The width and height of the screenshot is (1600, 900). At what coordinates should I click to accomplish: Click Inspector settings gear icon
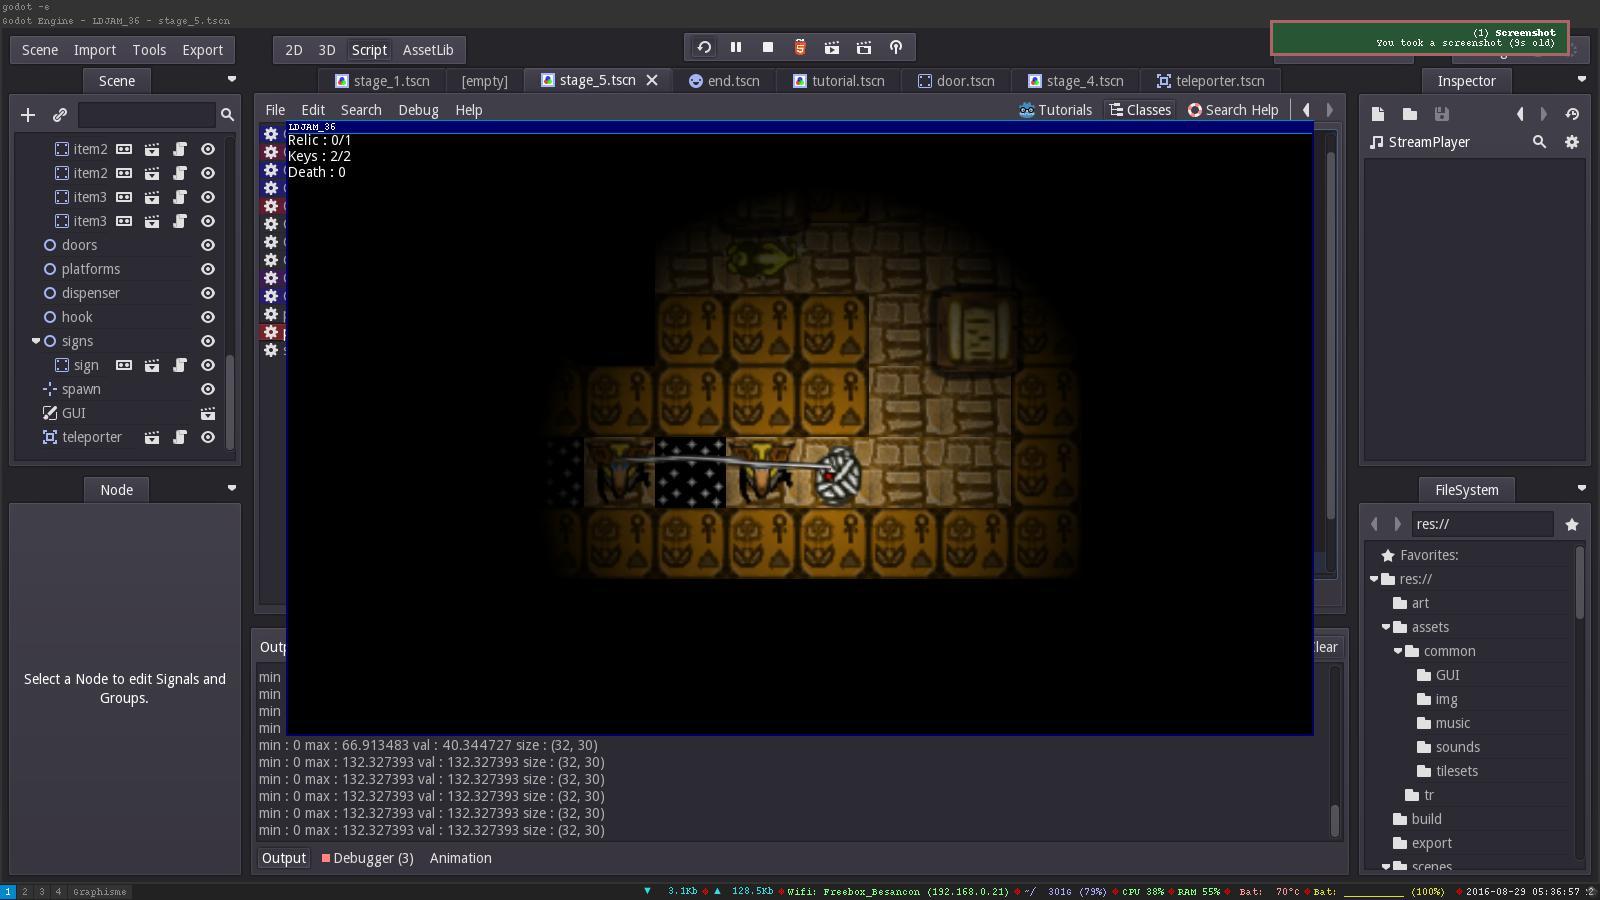[x=1572, y=143]
